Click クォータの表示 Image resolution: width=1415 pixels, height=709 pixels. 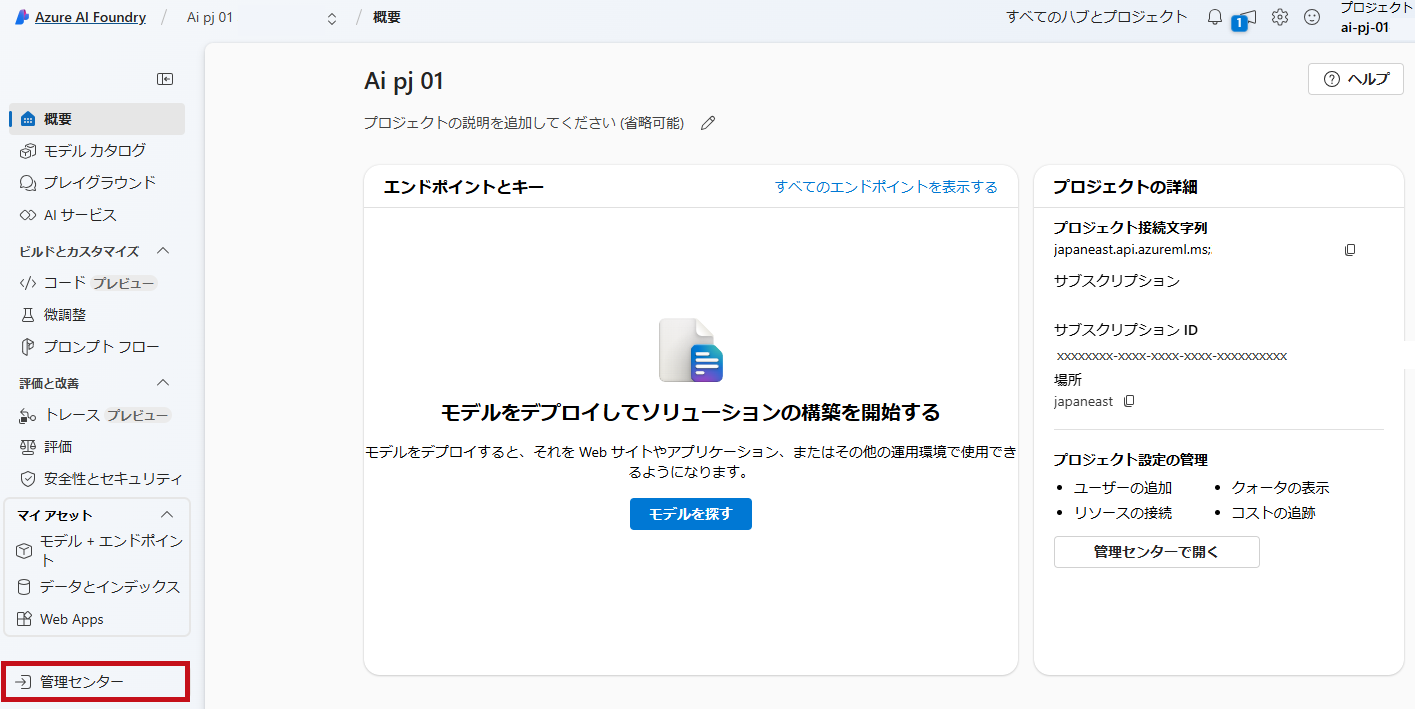[1280, 488]
